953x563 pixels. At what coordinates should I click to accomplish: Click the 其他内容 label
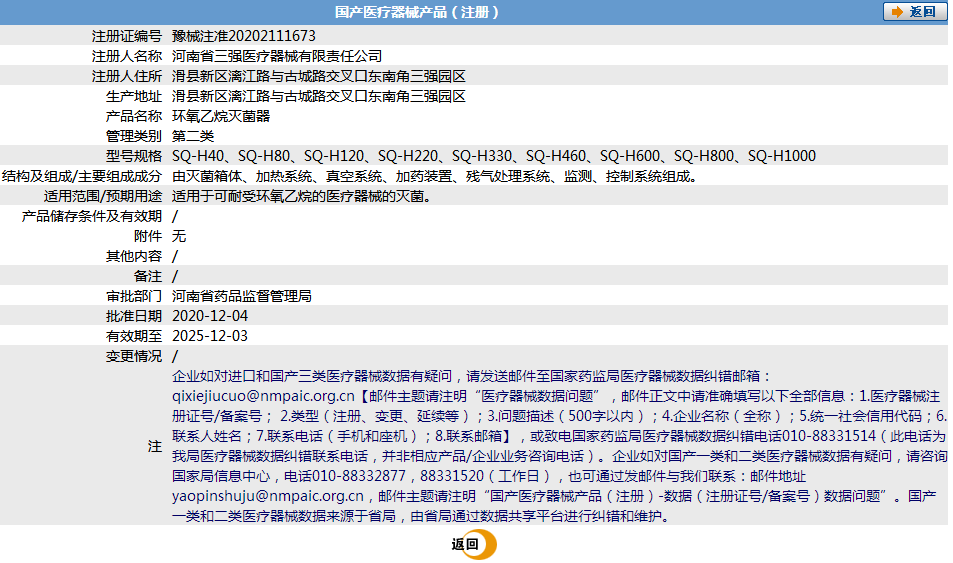pyautogui.click(x=134, y=256)
